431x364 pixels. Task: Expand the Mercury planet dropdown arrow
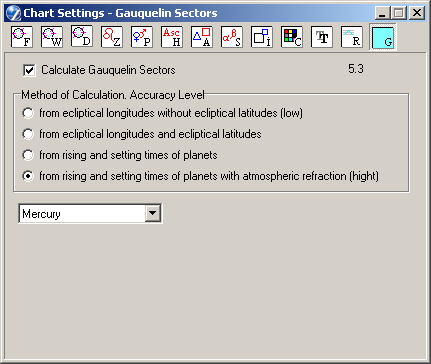(153, 213)
